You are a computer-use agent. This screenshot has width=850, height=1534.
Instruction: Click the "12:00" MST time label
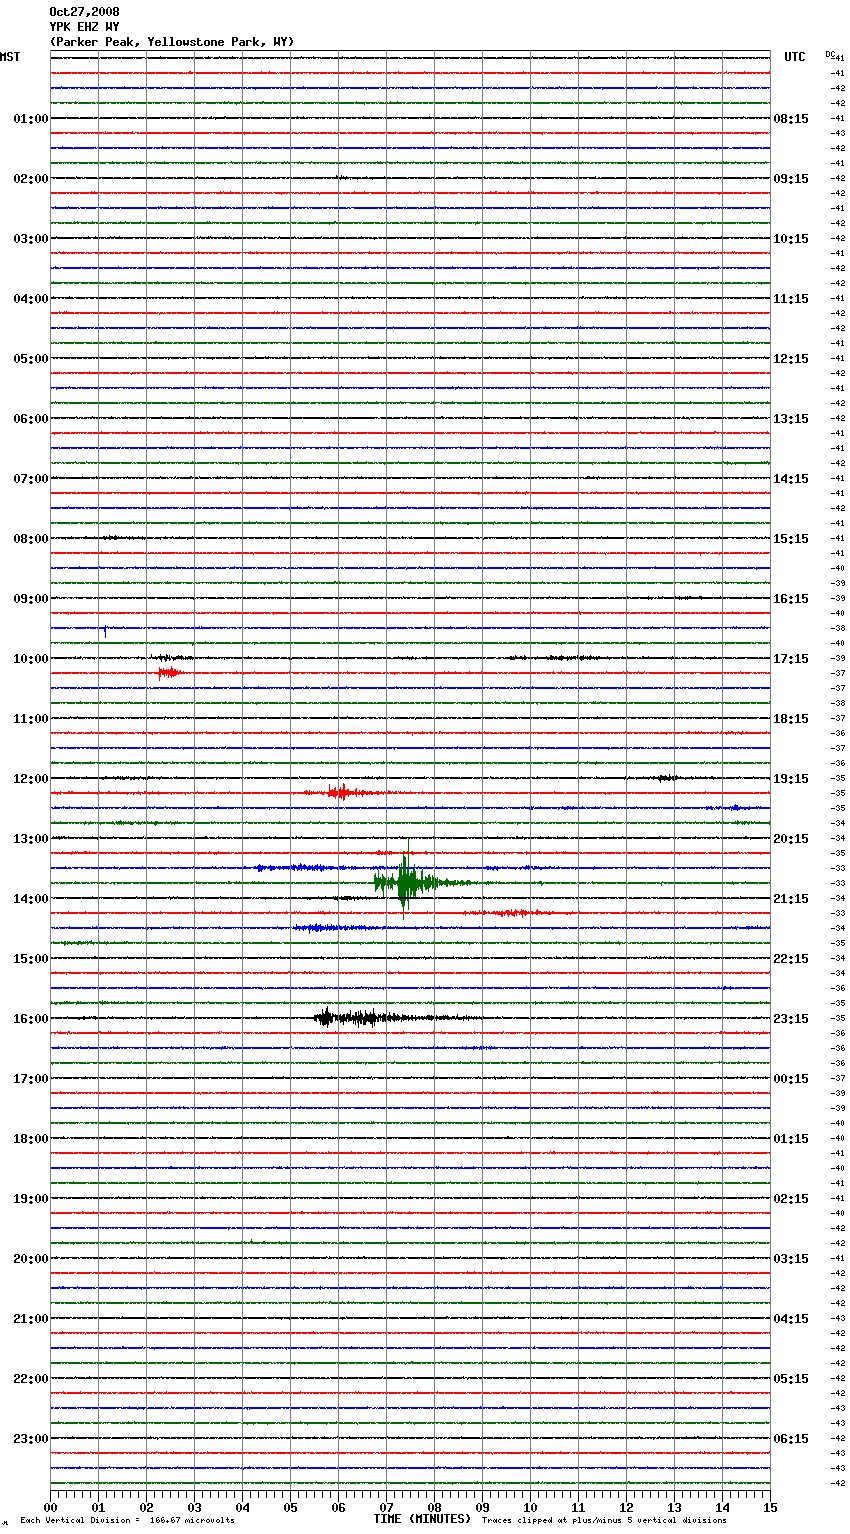tap(31, 779)
